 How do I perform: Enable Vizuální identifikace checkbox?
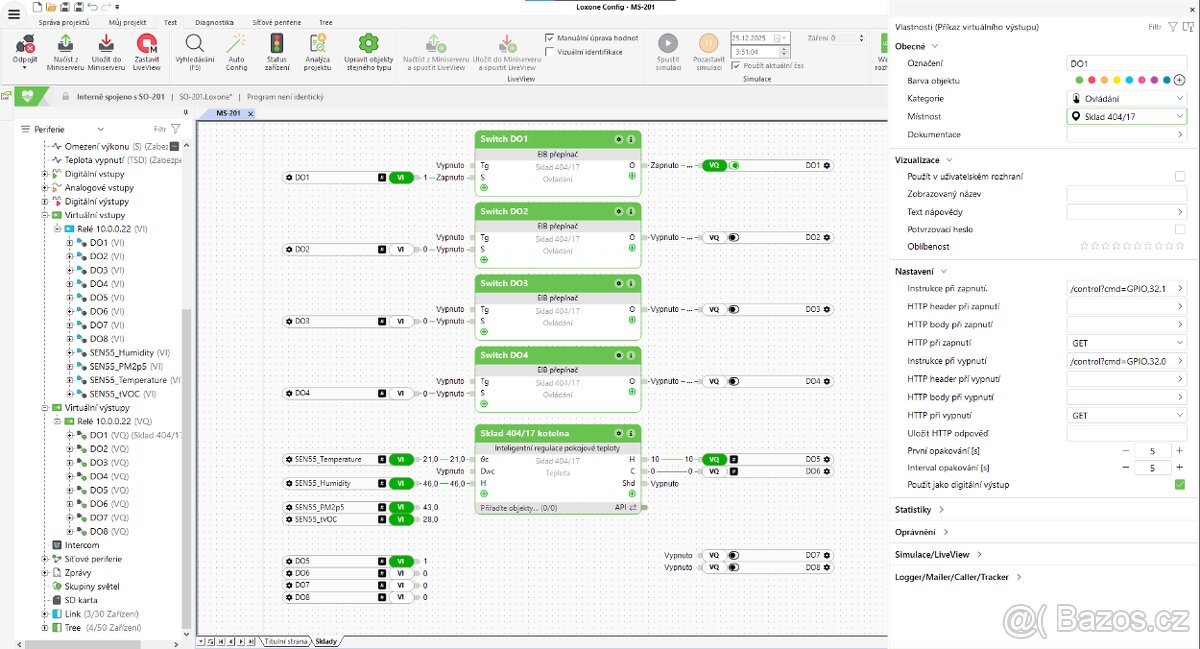(550, 50)
